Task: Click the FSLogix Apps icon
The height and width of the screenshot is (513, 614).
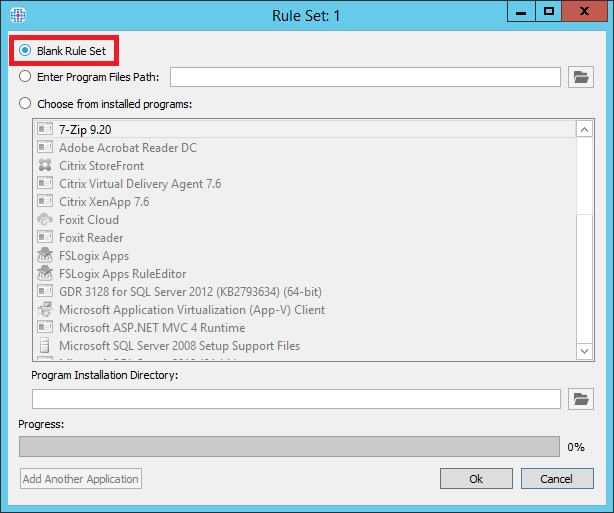Action: (45, 255)
